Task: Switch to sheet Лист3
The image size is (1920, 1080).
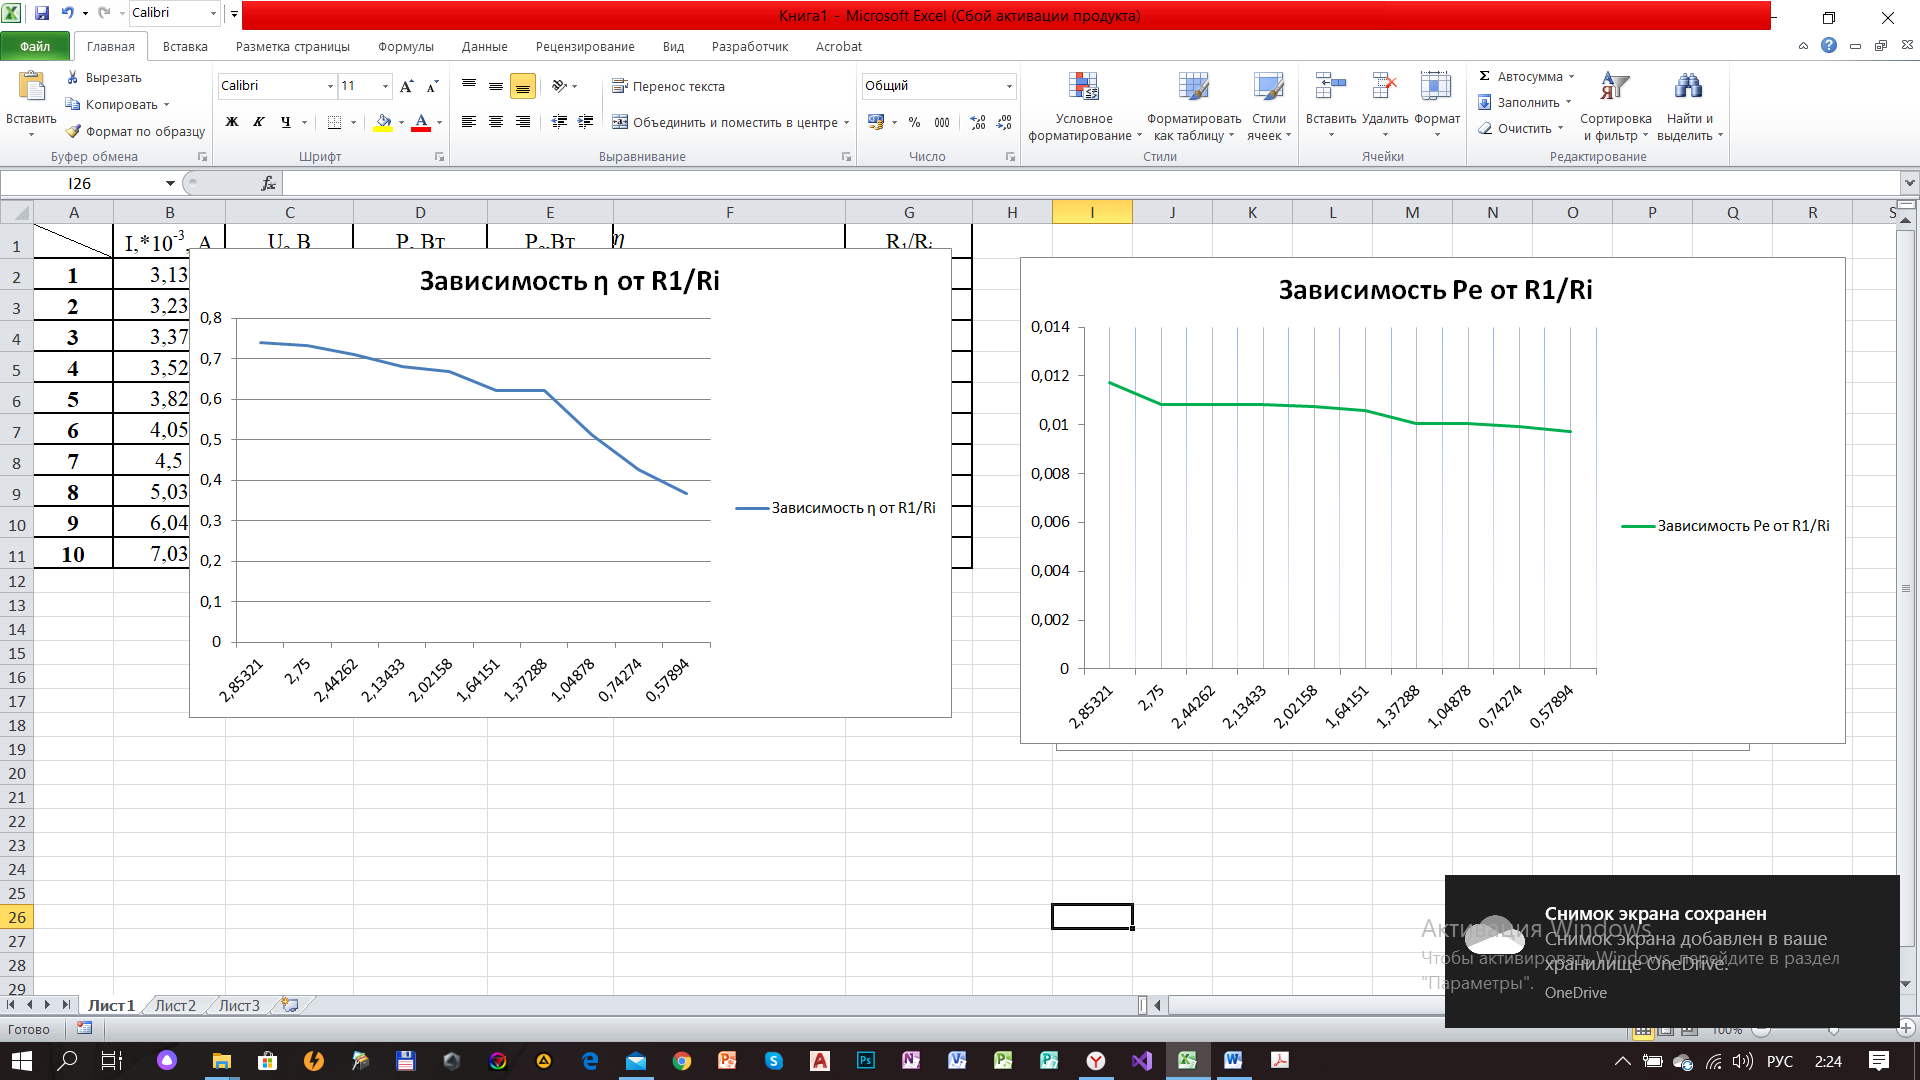Action: point(239,1005)
